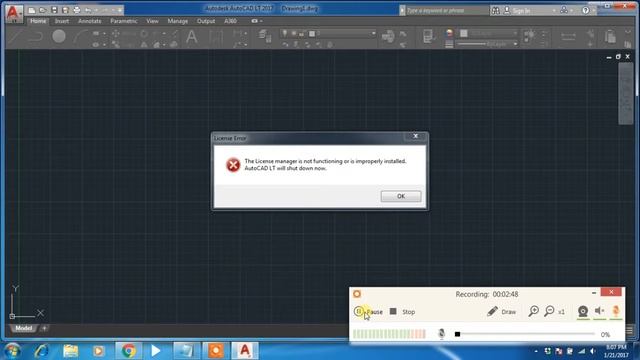Click the Measure ruler icon in the ribbon
The image size is (640, 360).
pos(568,37)
